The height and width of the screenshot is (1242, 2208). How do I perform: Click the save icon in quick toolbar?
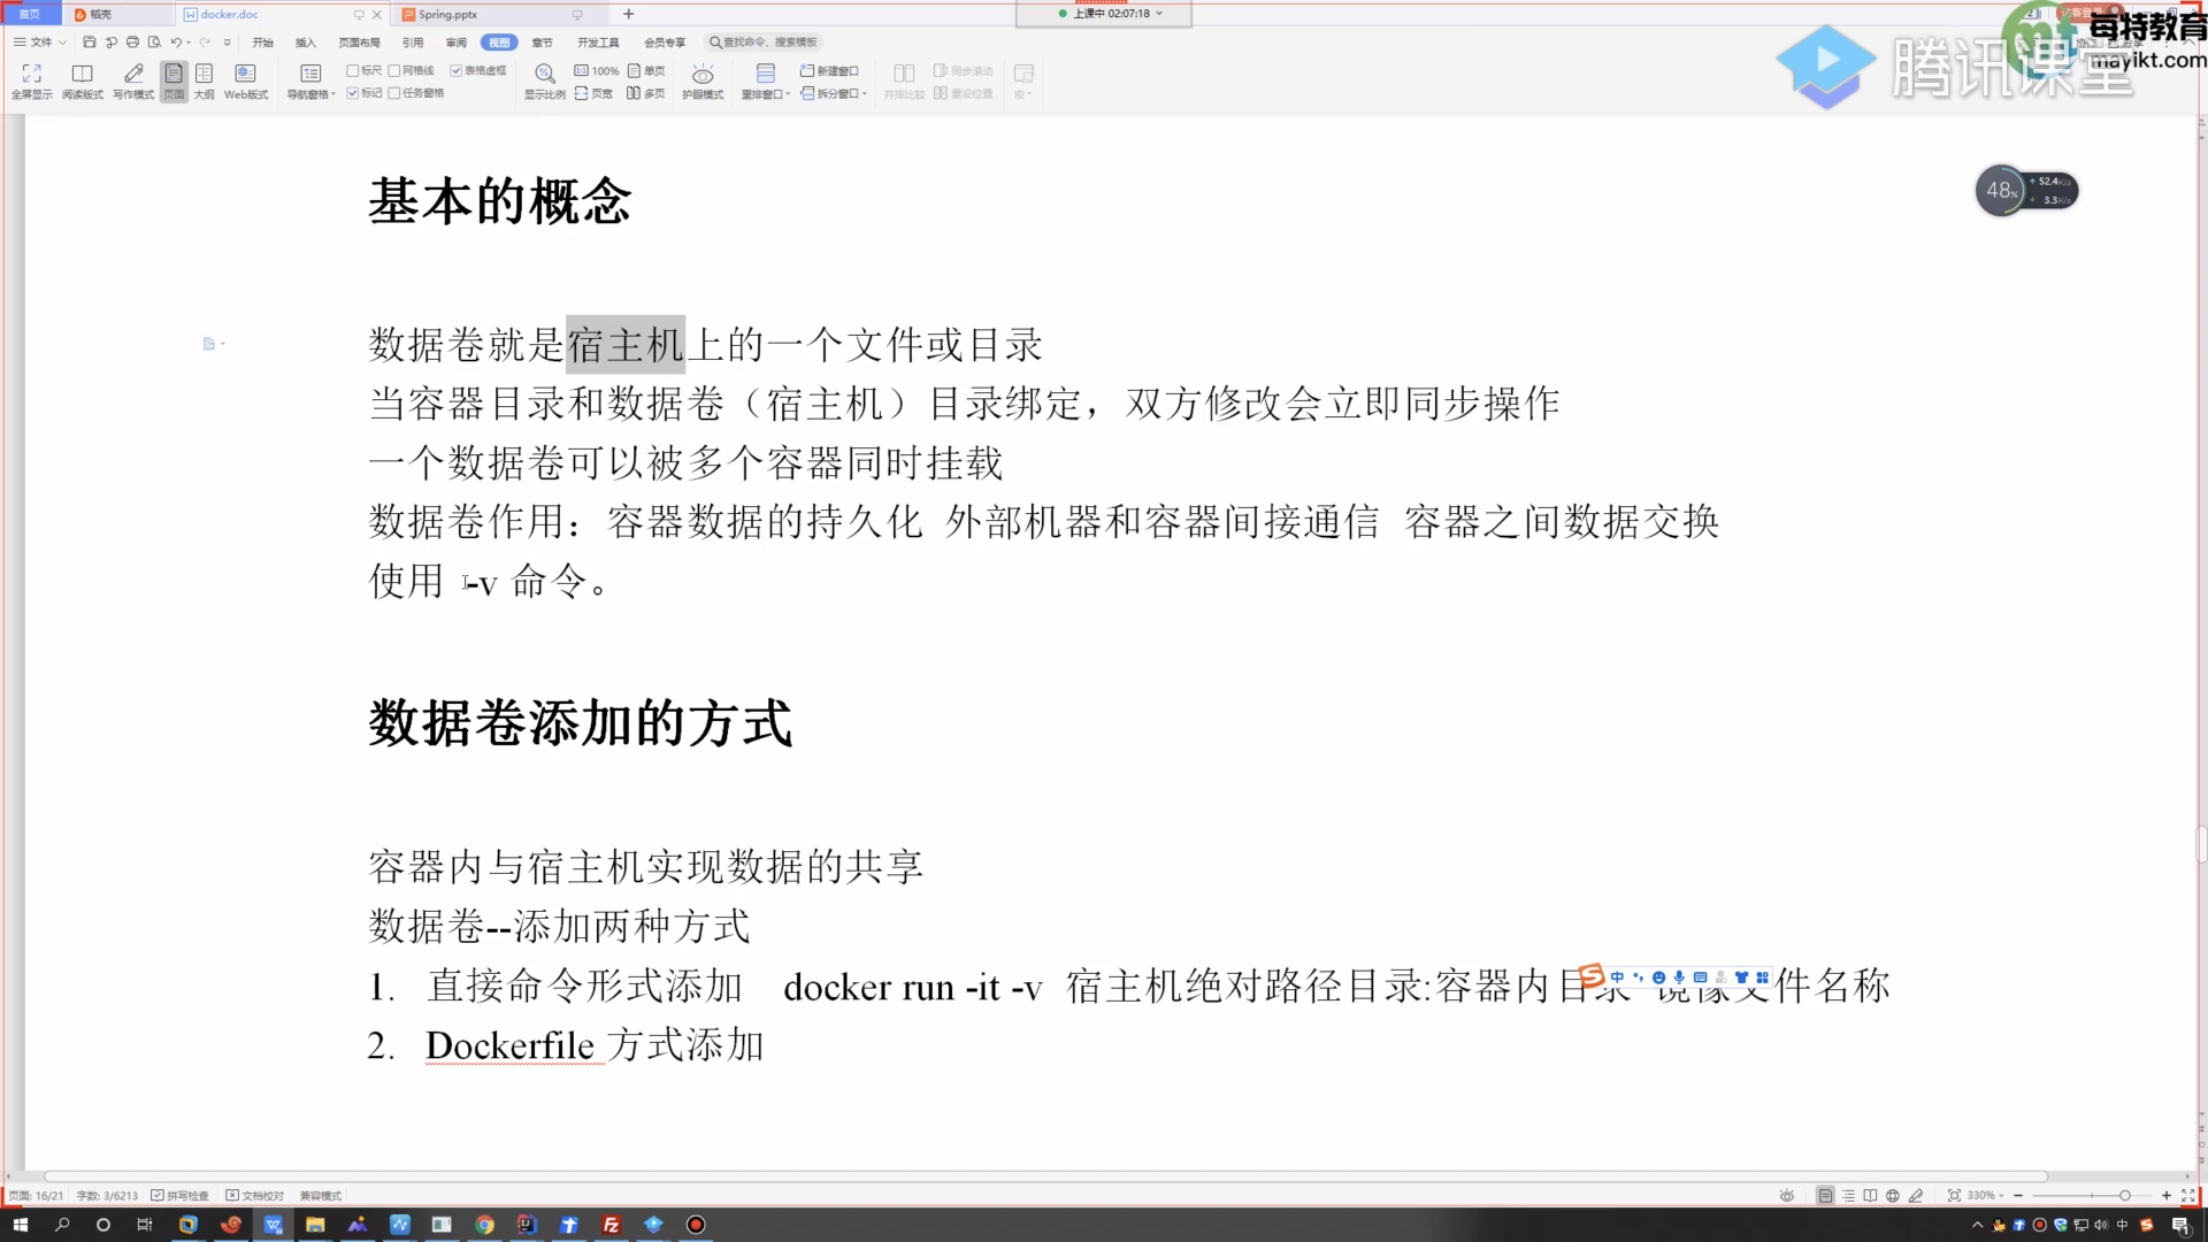point(89,42)
